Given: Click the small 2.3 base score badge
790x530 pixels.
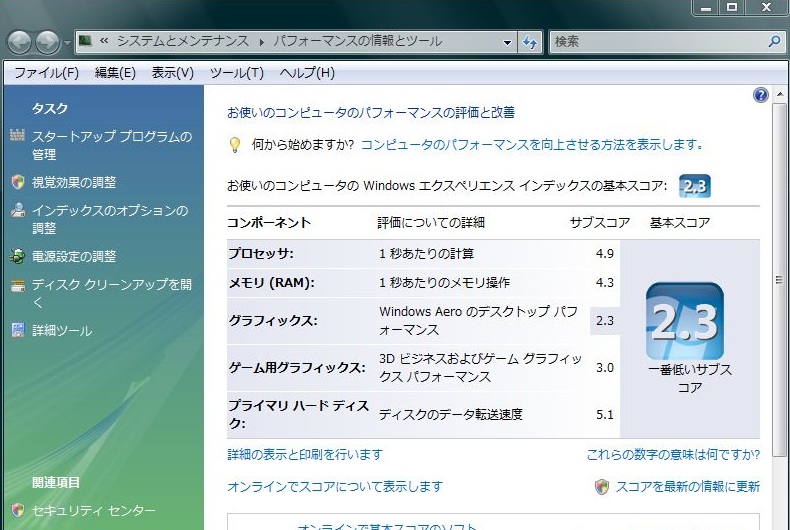Looking at the screenshot, I should [x=694, y=186].
